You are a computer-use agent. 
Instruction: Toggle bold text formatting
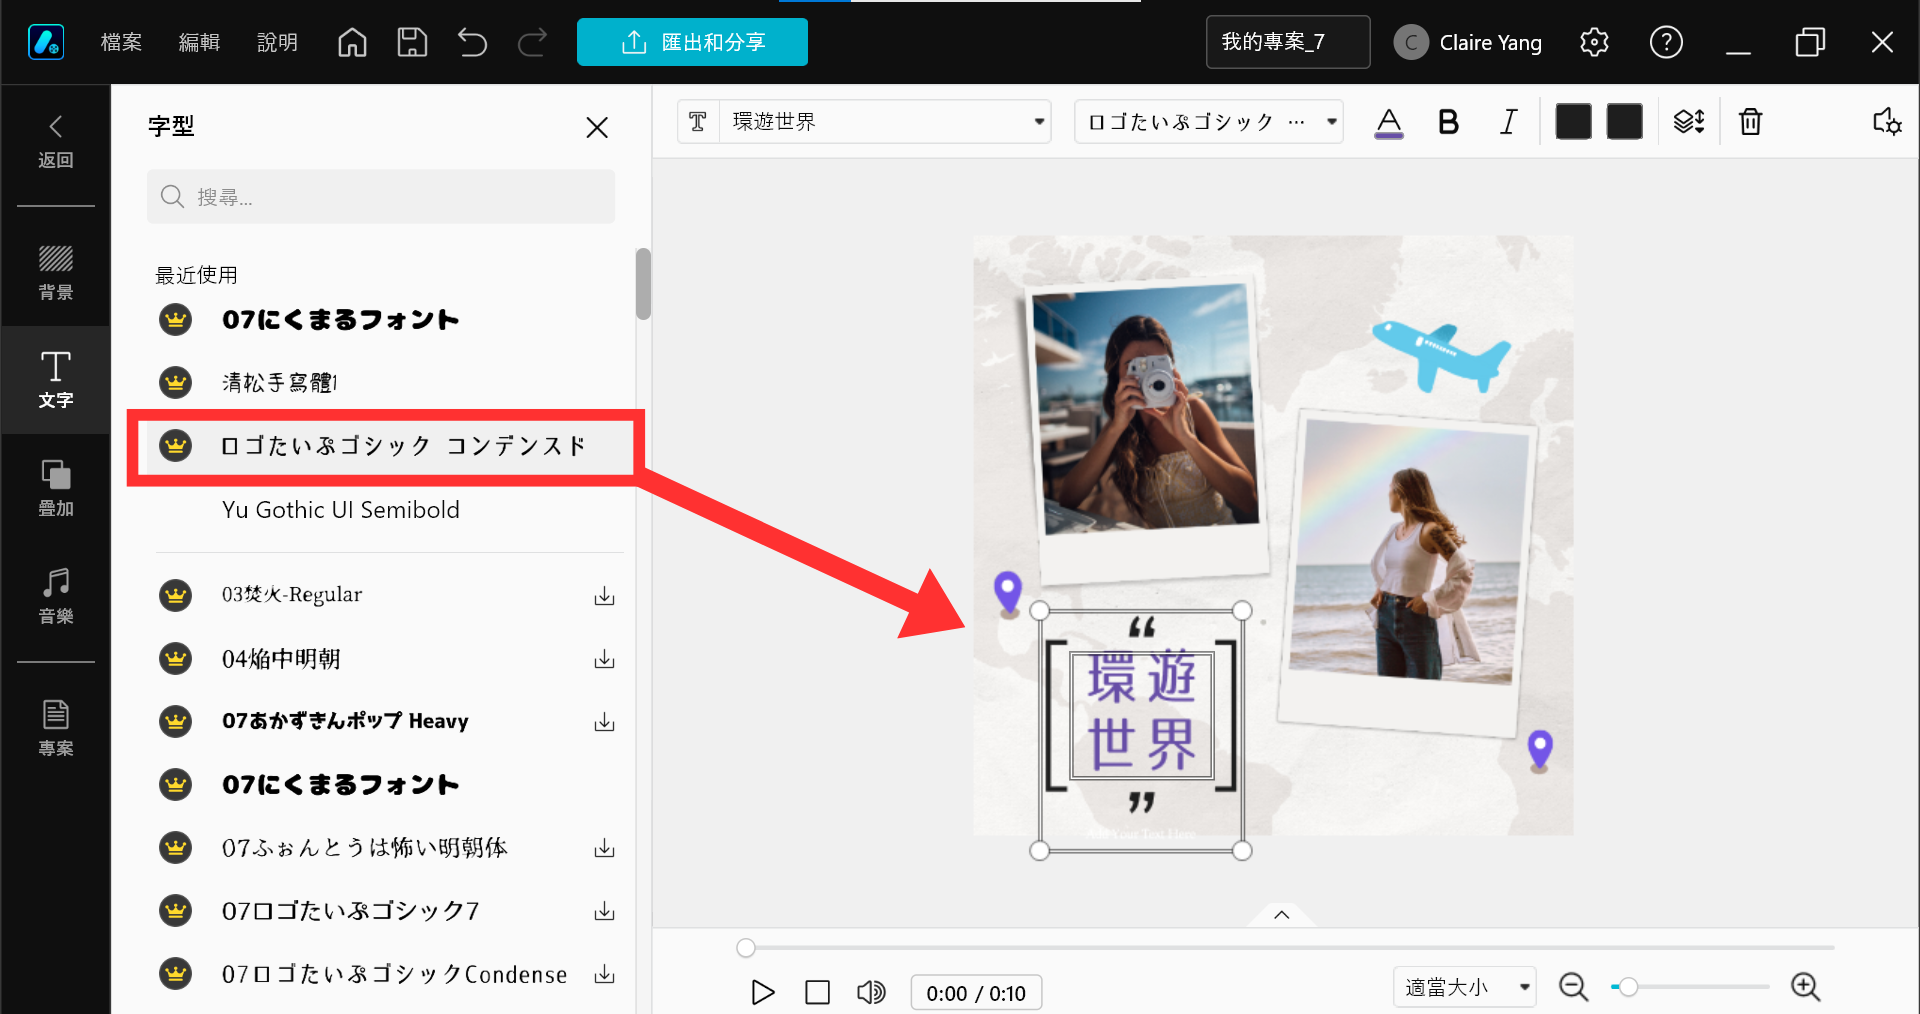(x=1448, y=122)
